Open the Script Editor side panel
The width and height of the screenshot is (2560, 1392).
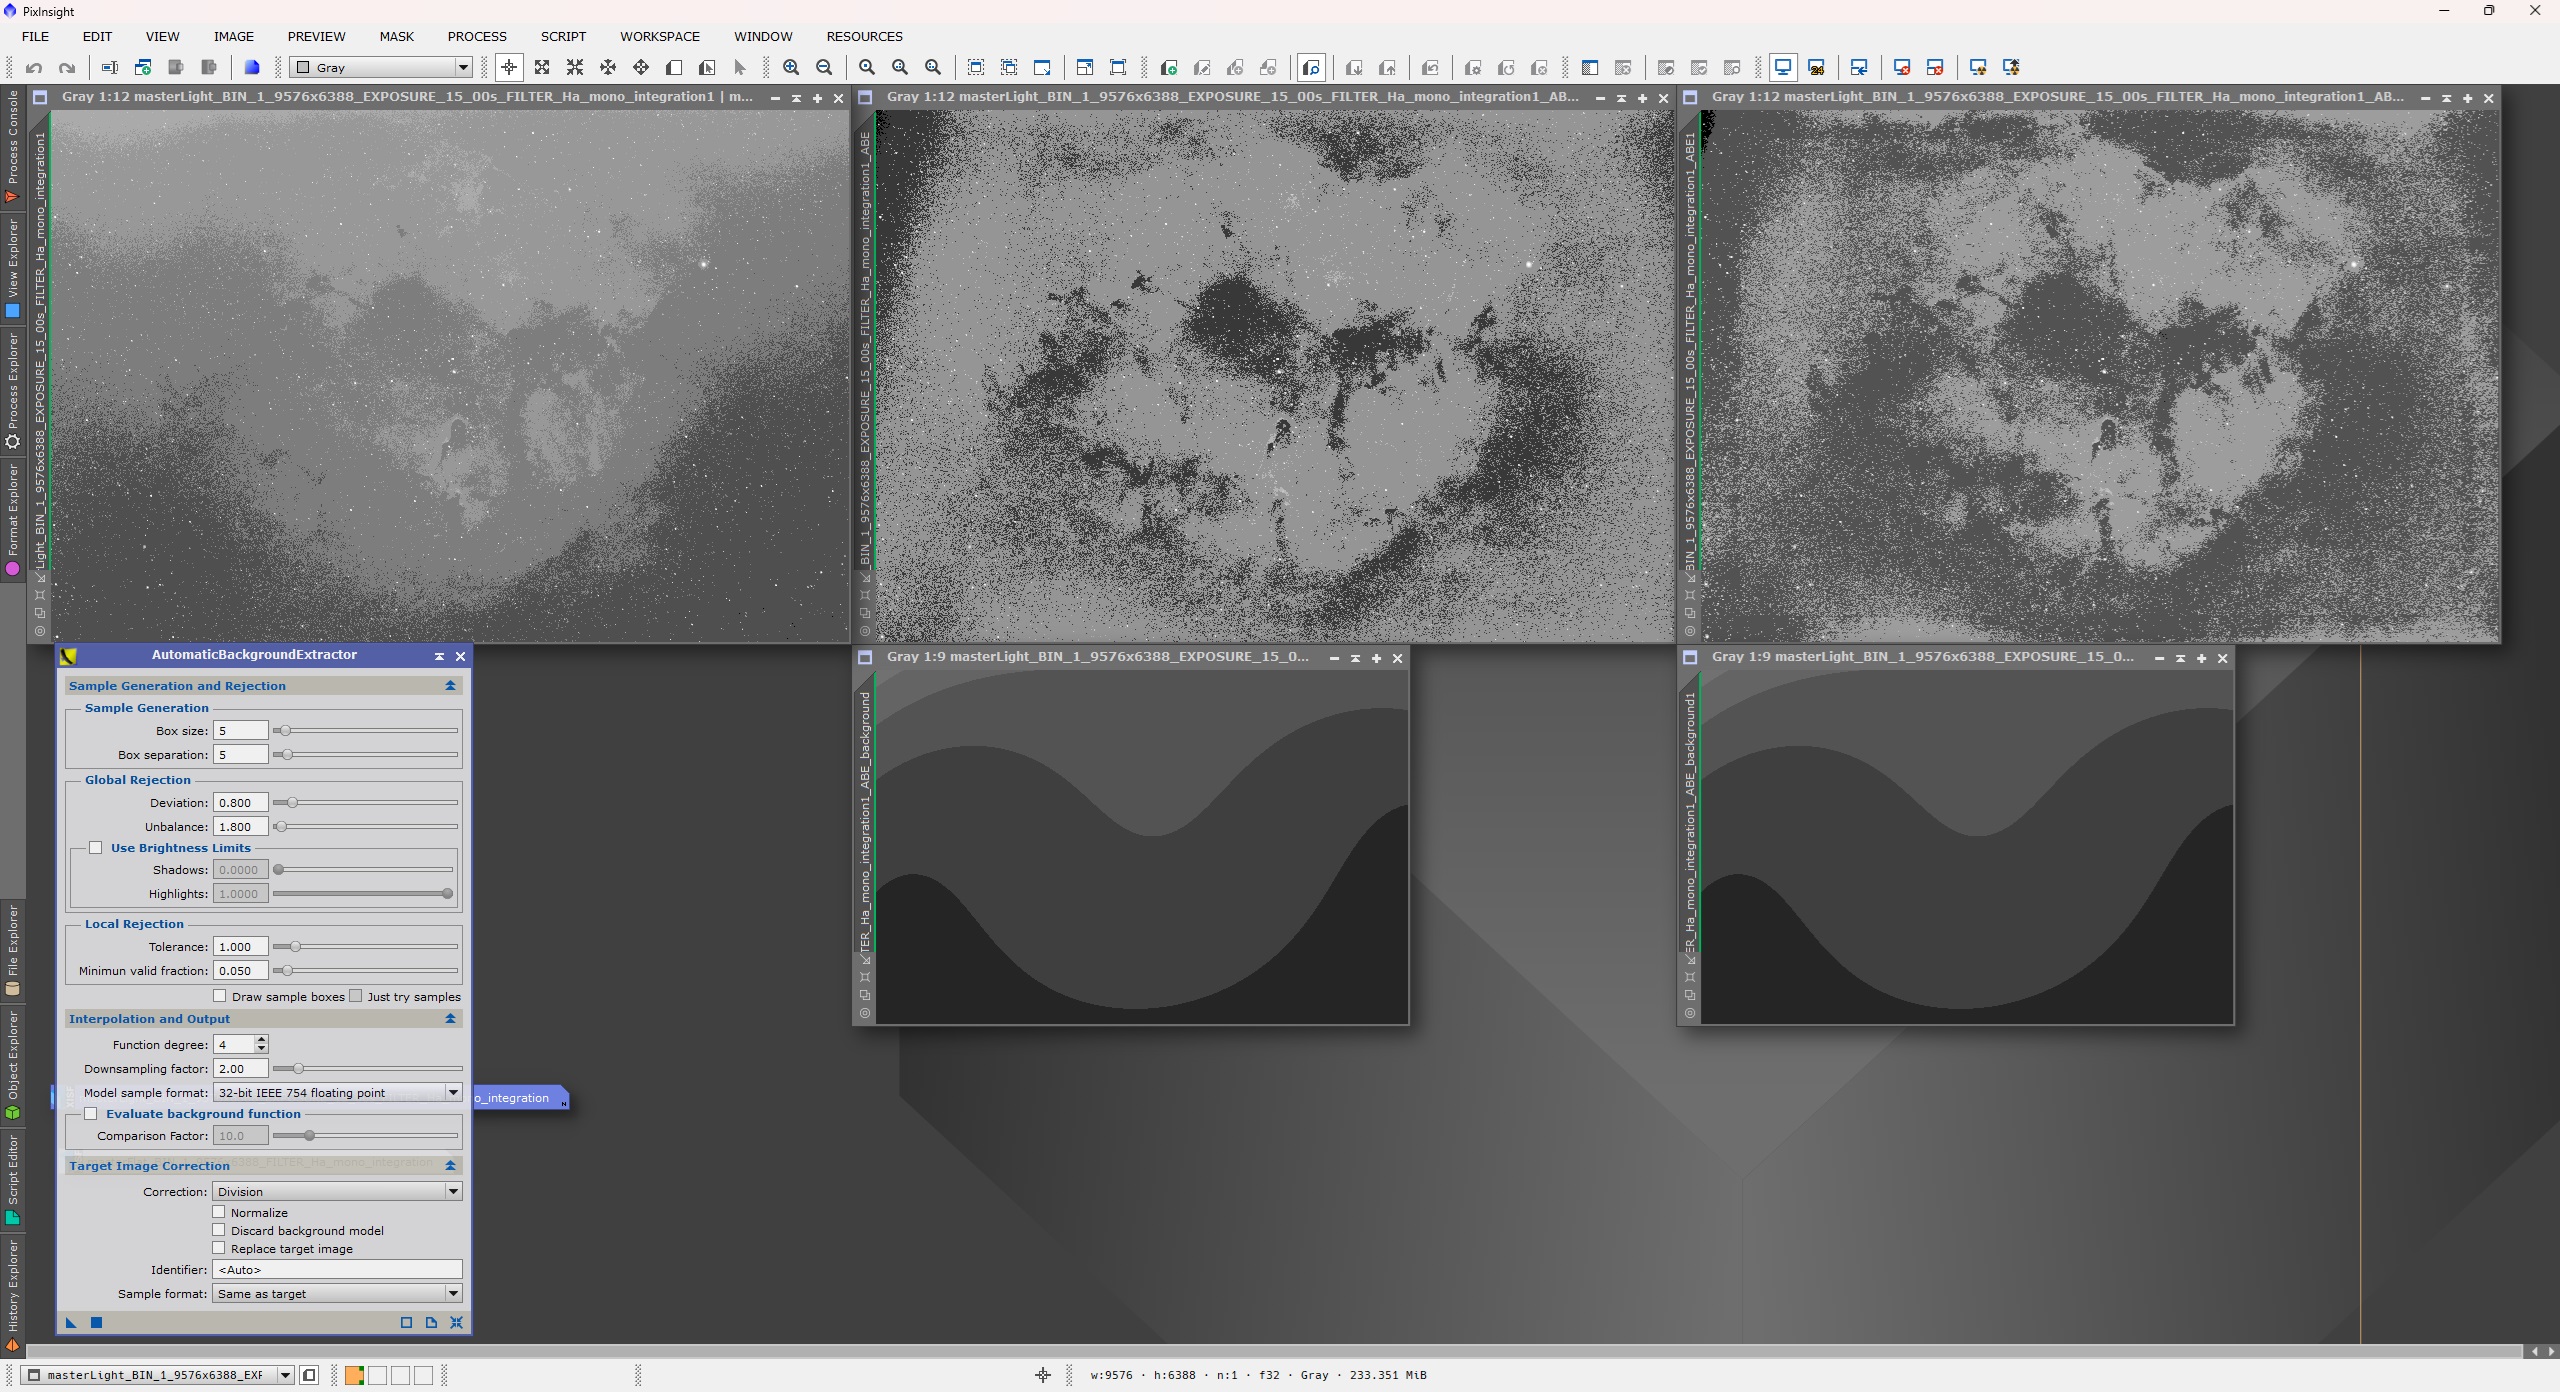tap(13, 1179)
